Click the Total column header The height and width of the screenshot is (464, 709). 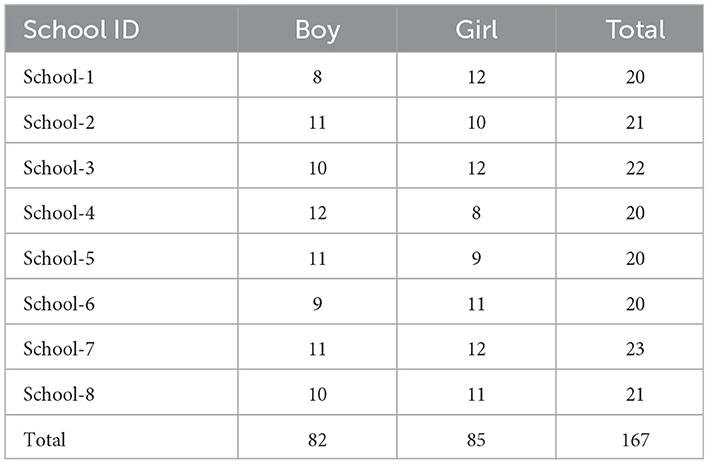point(635,29)
